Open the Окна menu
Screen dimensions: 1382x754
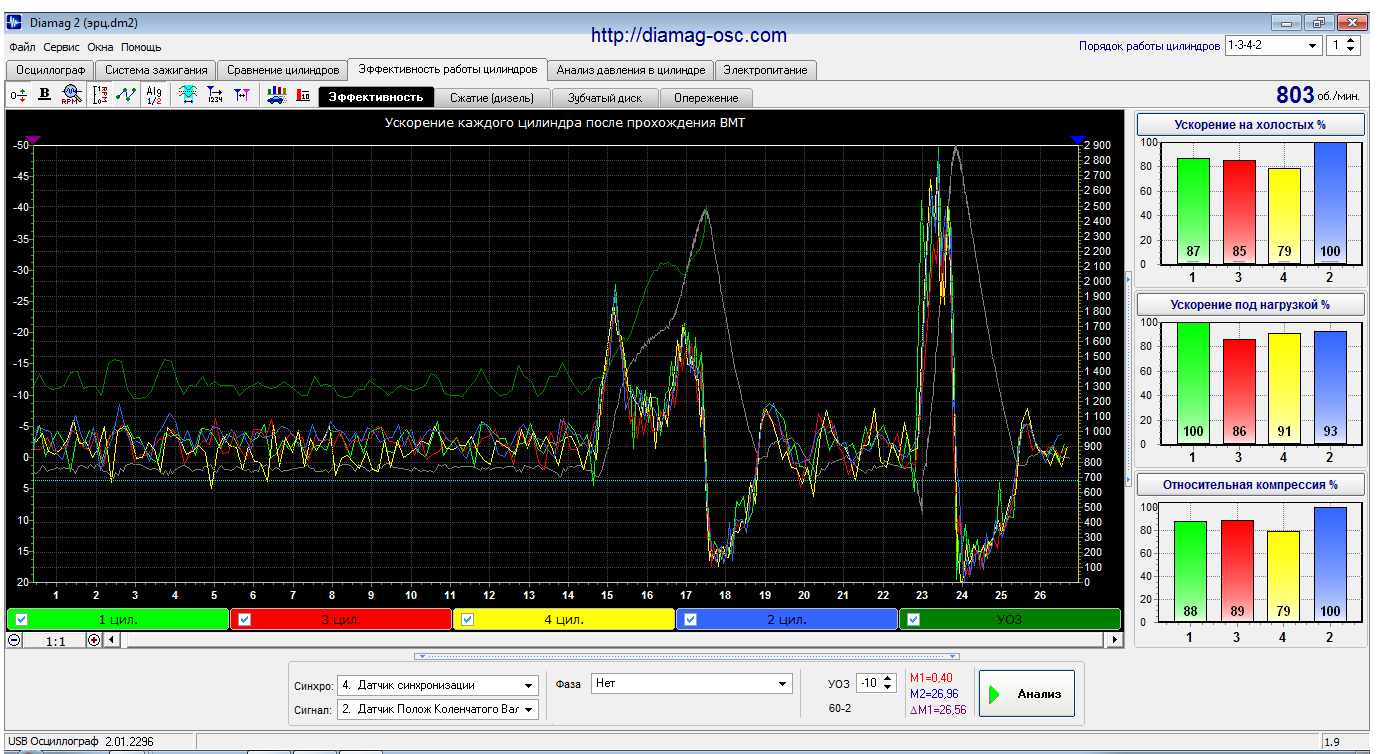coord(100,47)
